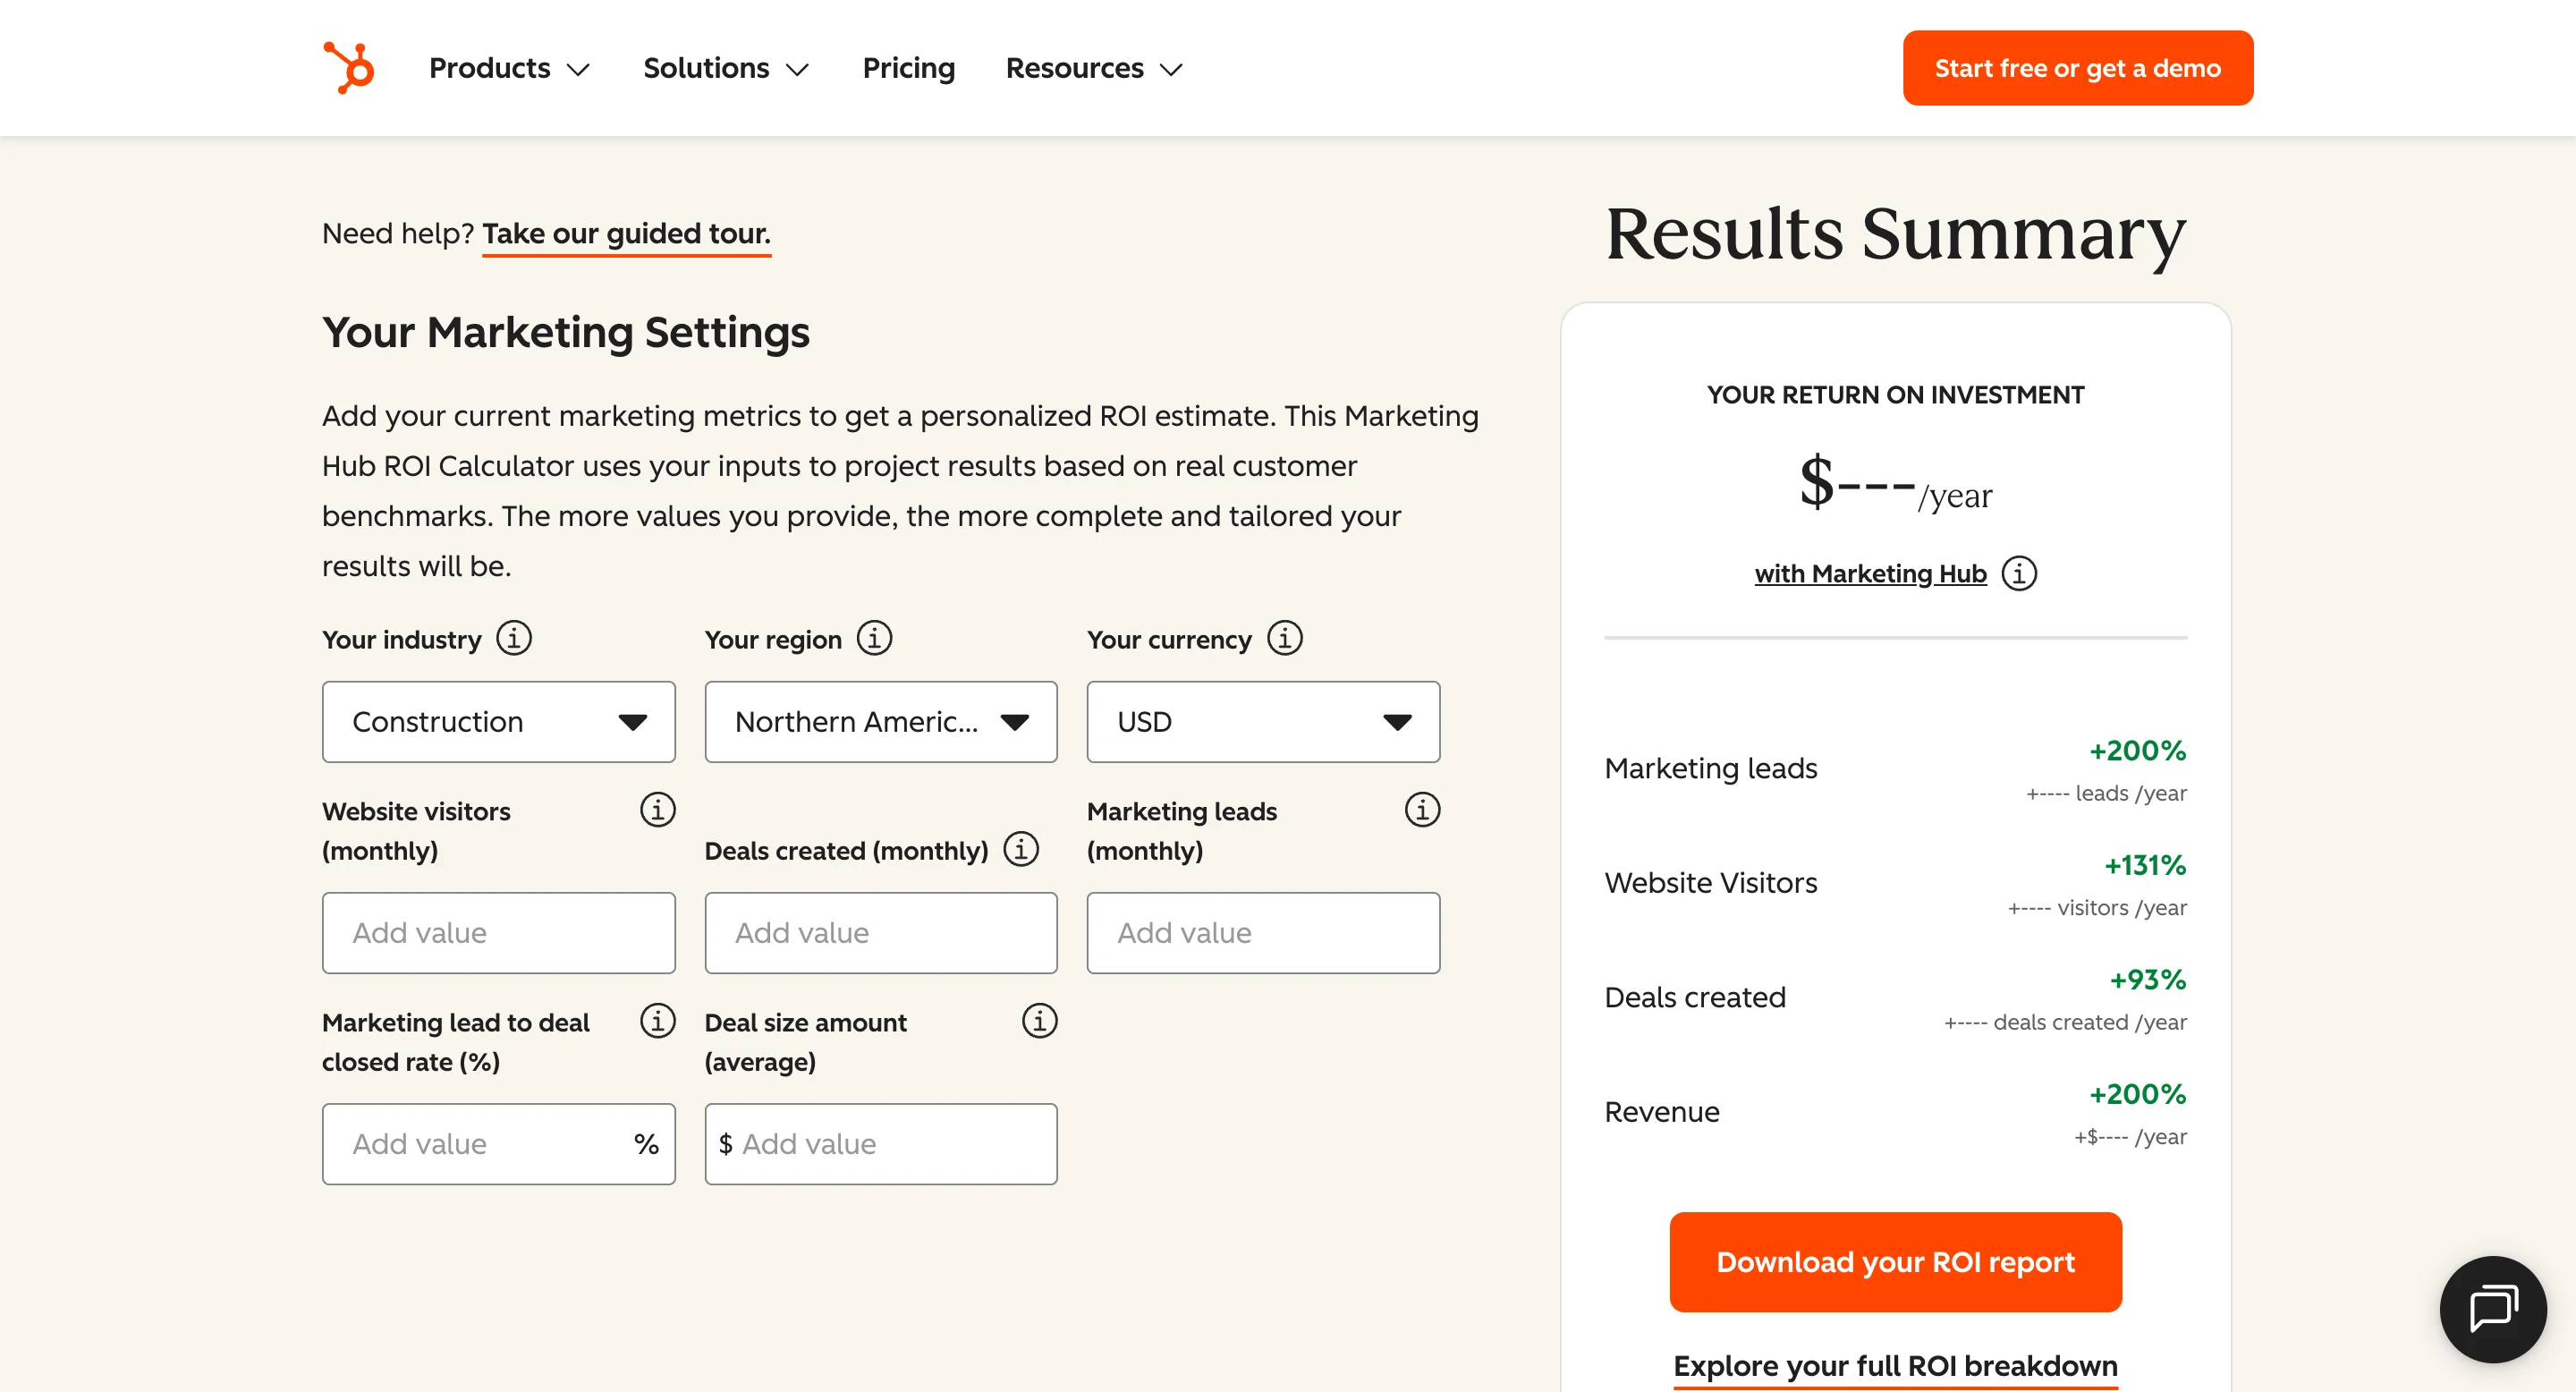Expand the Resources menu
Screen dimensions: 2576x1392
[1094, 68]
